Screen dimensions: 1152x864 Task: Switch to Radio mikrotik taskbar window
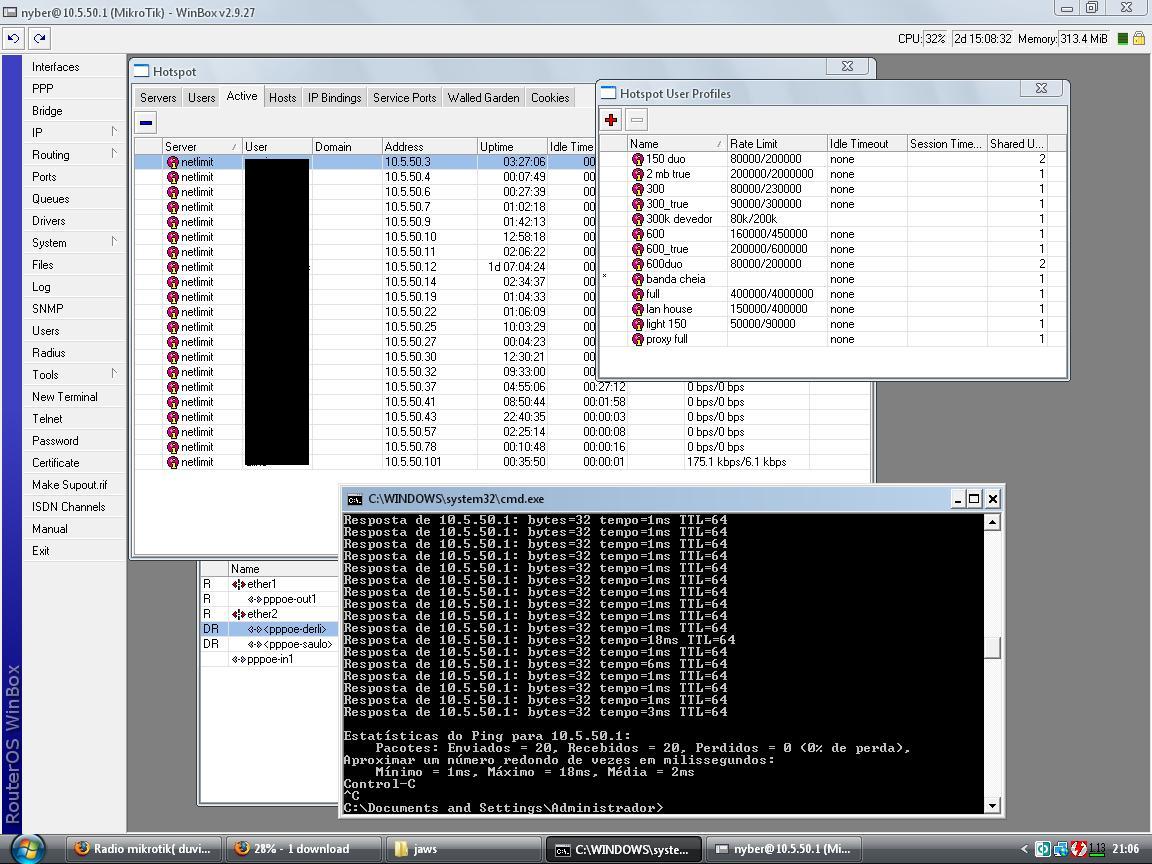144,849
